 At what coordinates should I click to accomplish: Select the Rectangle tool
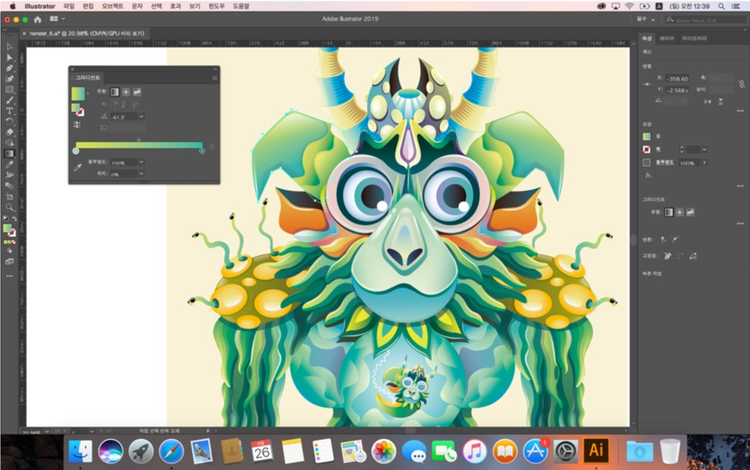[x=10, y=89]
